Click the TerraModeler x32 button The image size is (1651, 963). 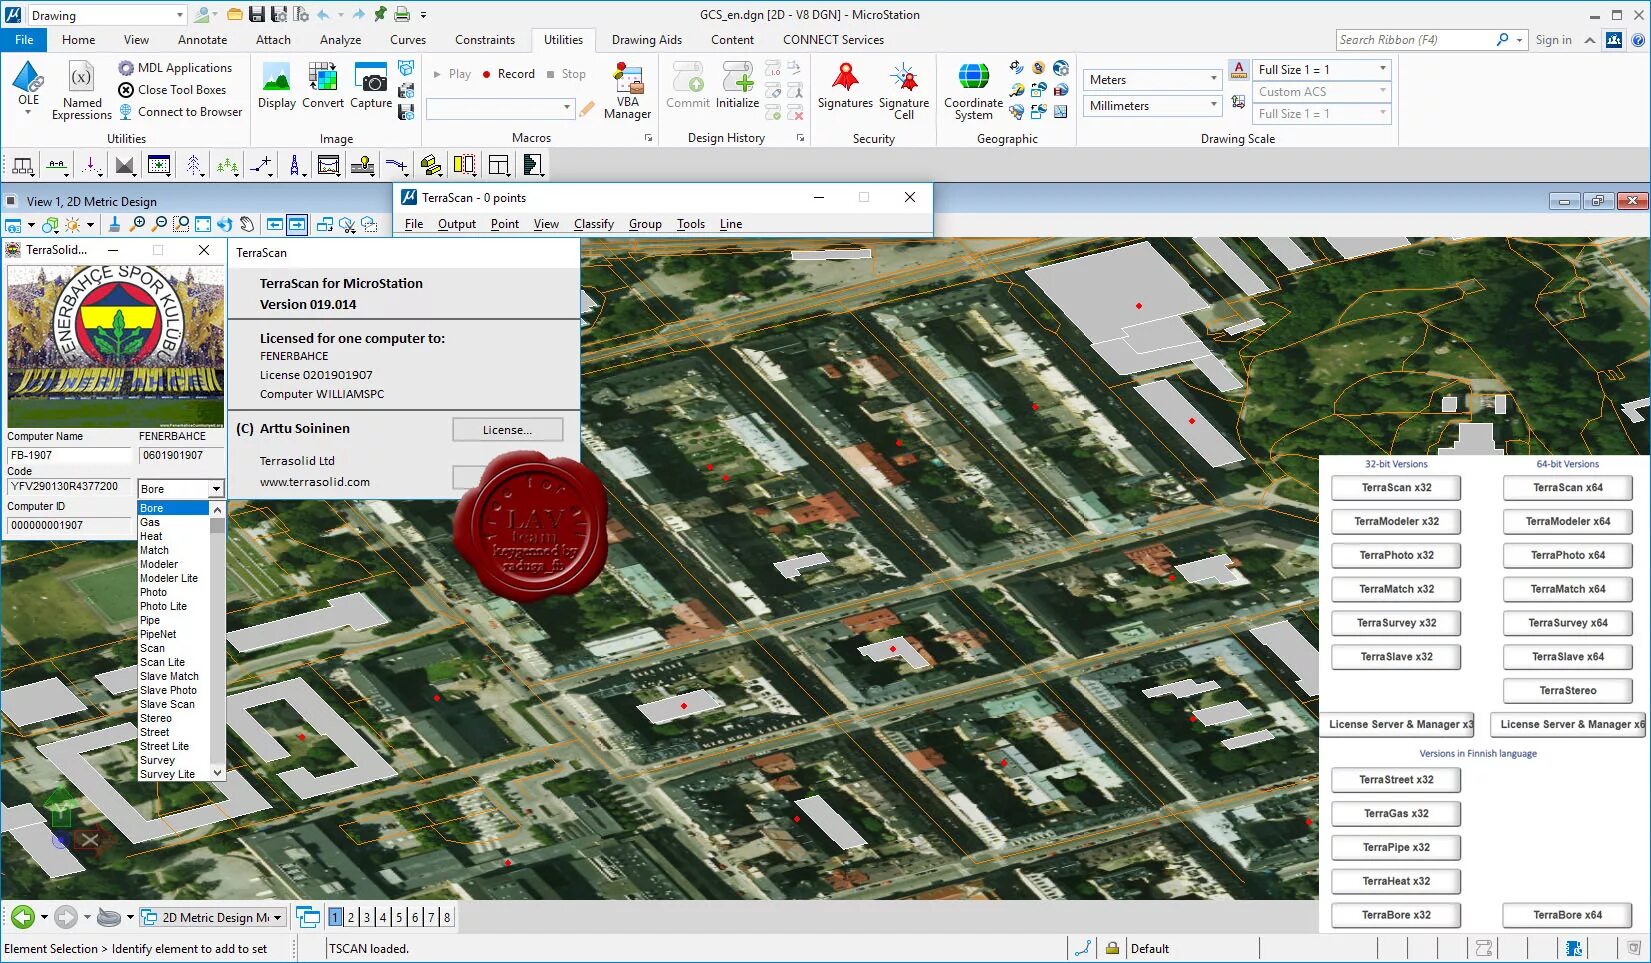click(1396, 521)
